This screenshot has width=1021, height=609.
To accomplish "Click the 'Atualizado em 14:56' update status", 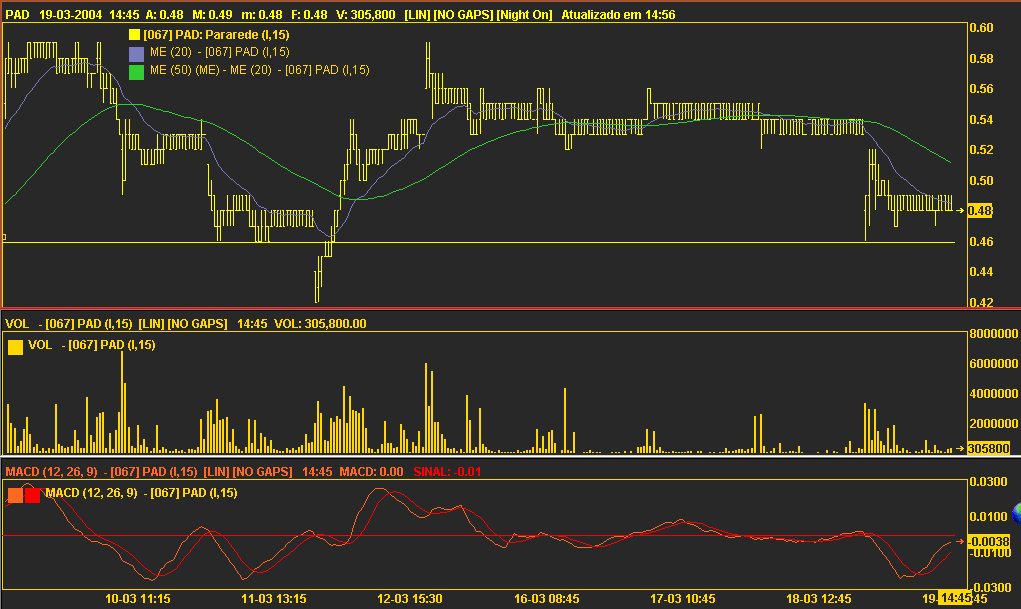I will 618,14.
